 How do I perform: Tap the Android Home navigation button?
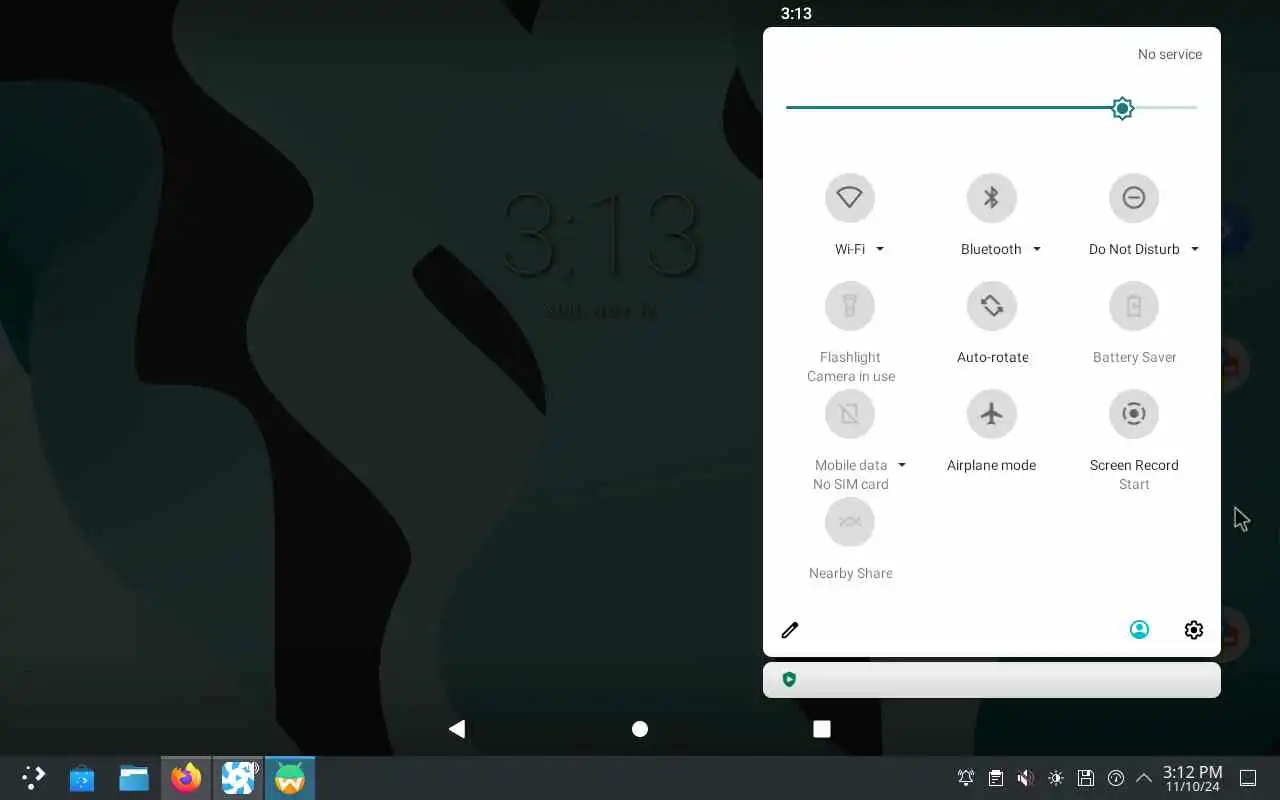tap(640, 729)
